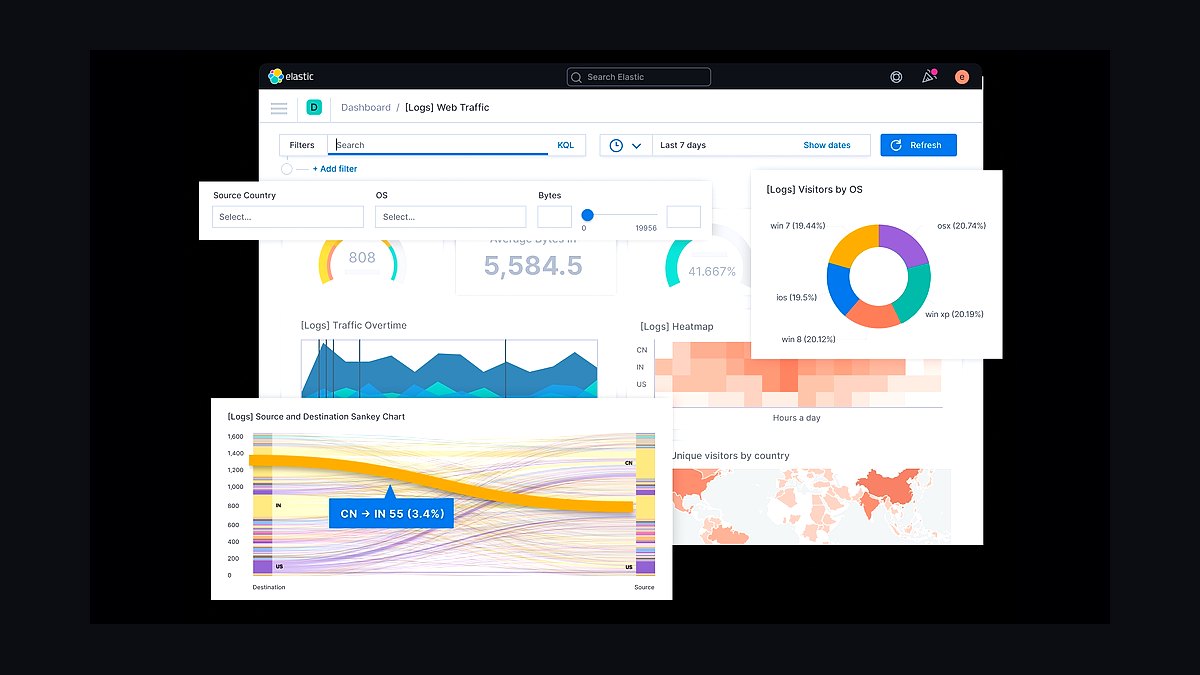Click the user avatar e icon
The image size is (1200, 675).
(x=962, y=77)
